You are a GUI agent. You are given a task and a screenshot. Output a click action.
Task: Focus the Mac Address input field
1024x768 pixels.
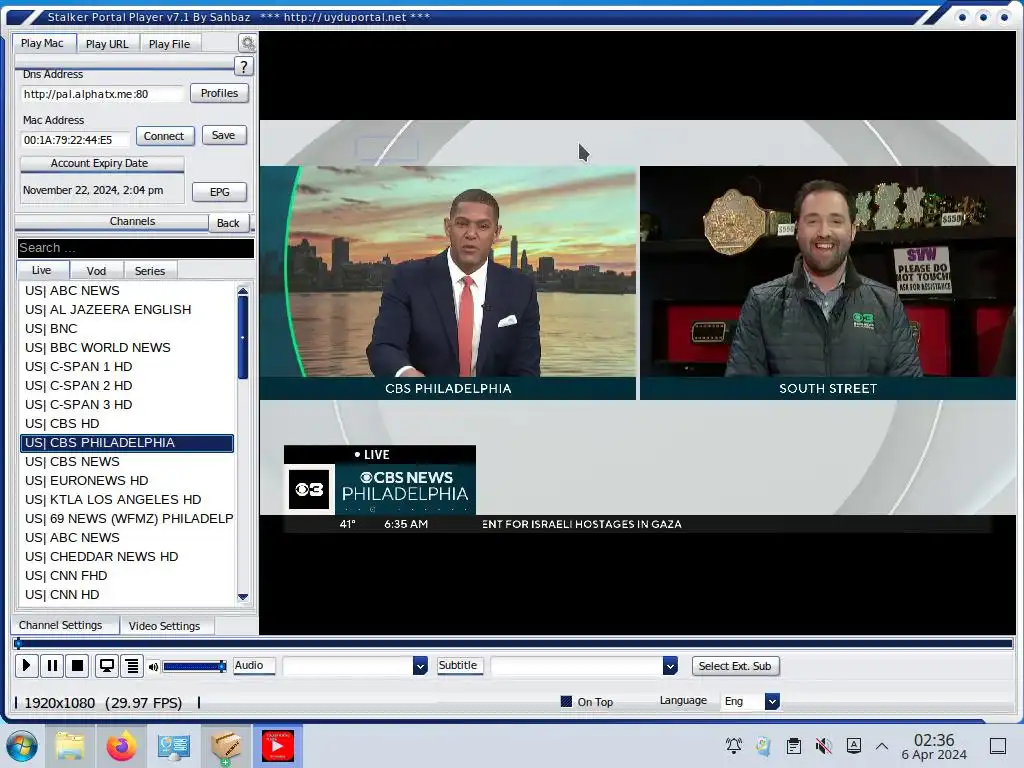pyautogui.click(x=74, y=140)
